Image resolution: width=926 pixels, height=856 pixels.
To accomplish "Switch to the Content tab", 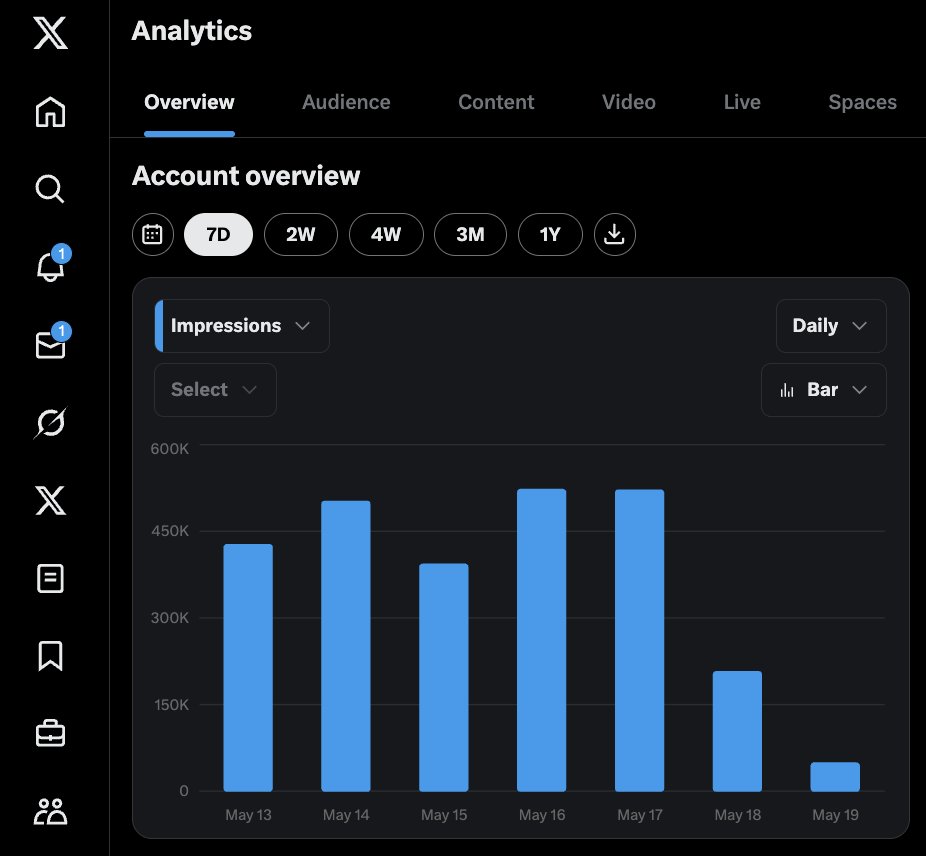I will click(496, 102).
